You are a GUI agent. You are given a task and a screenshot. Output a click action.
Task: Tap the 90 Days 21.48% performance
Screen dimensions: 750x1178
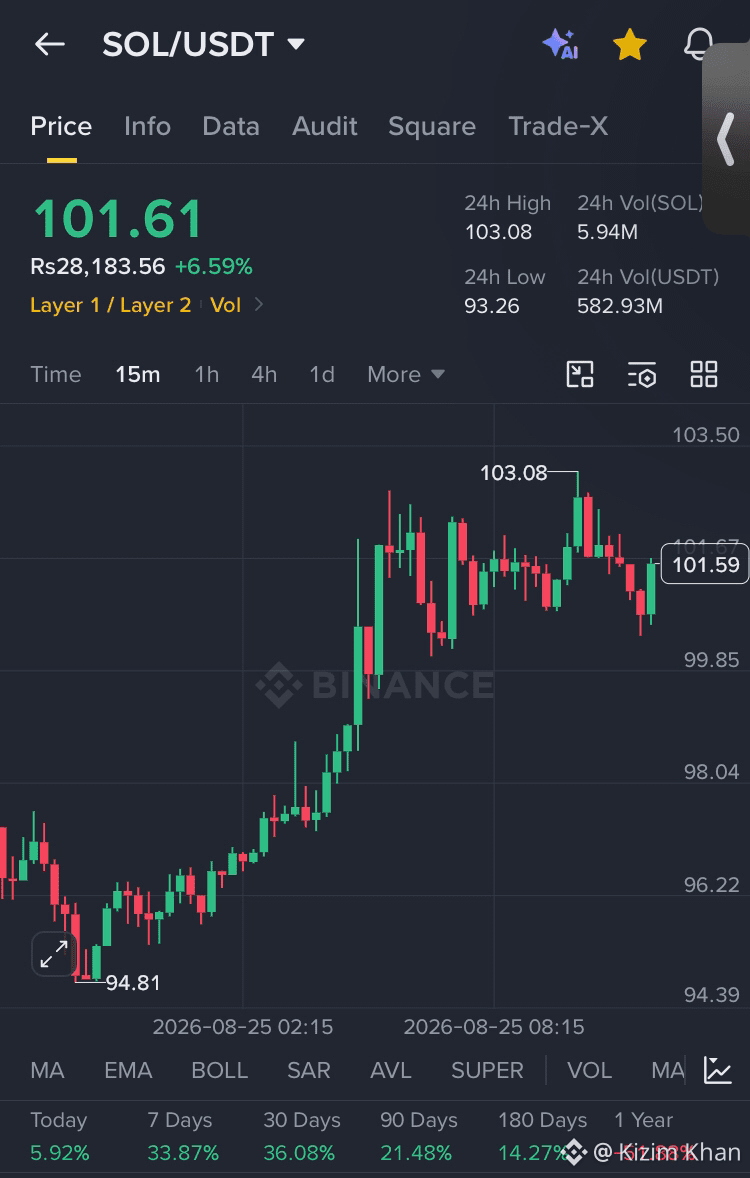[419, 1136]
